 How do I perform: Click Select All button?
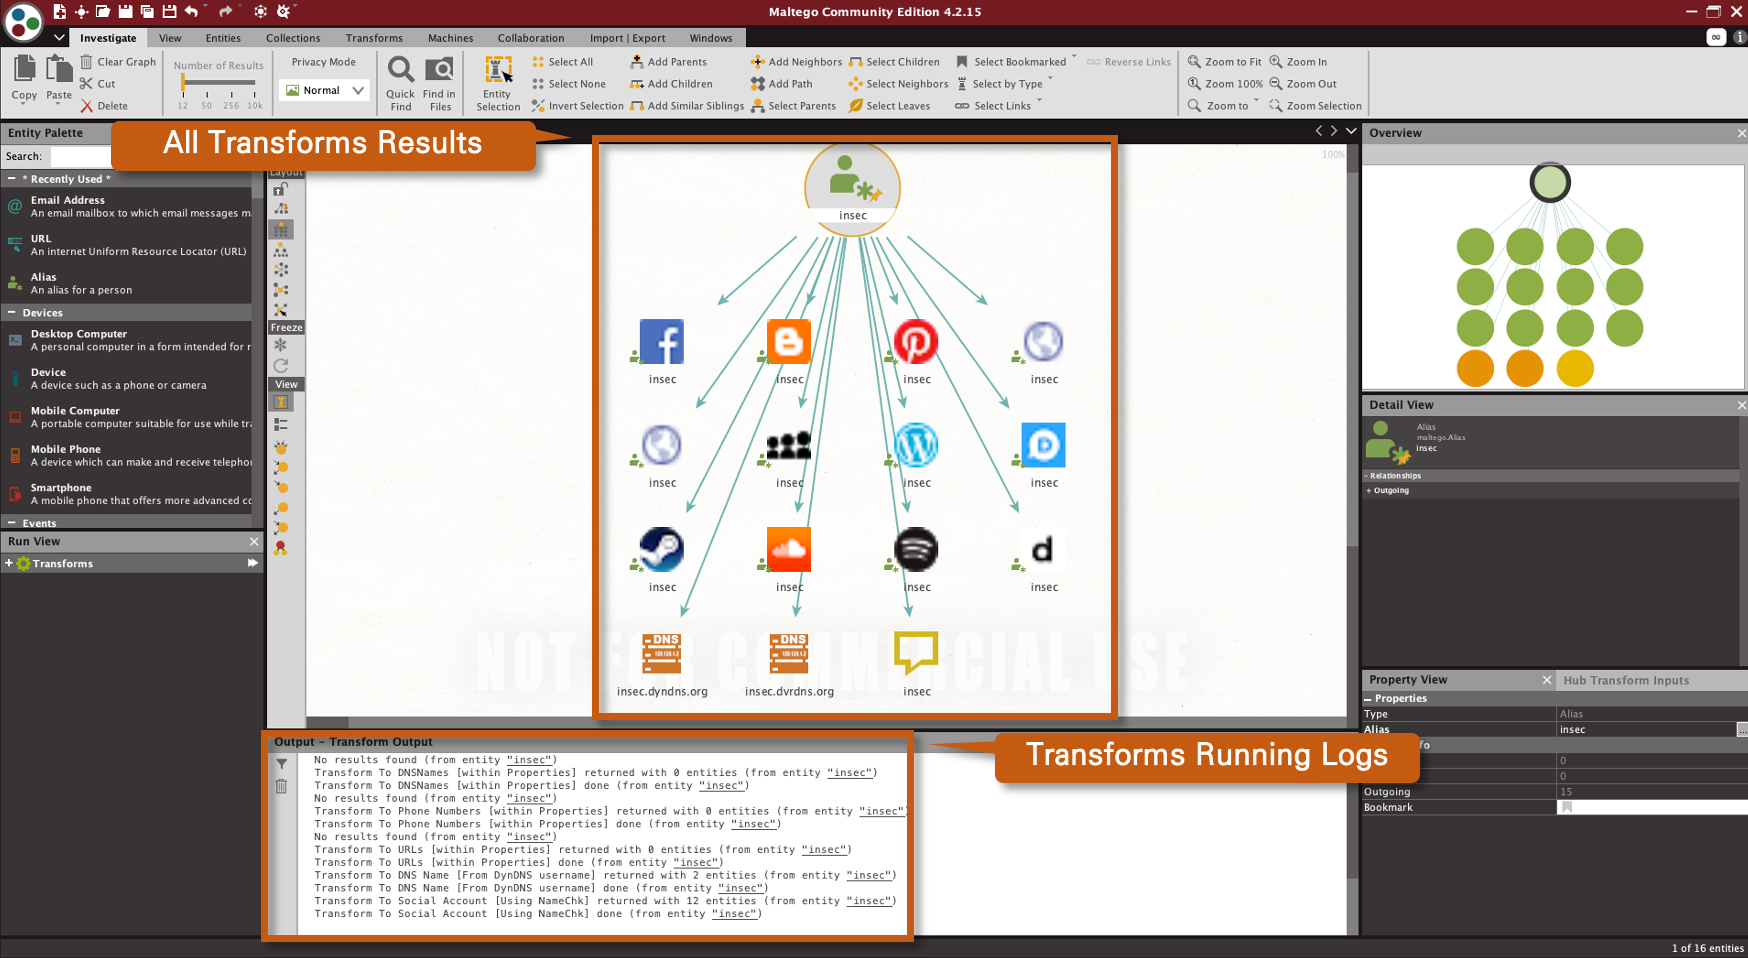[x=562, y=62]
